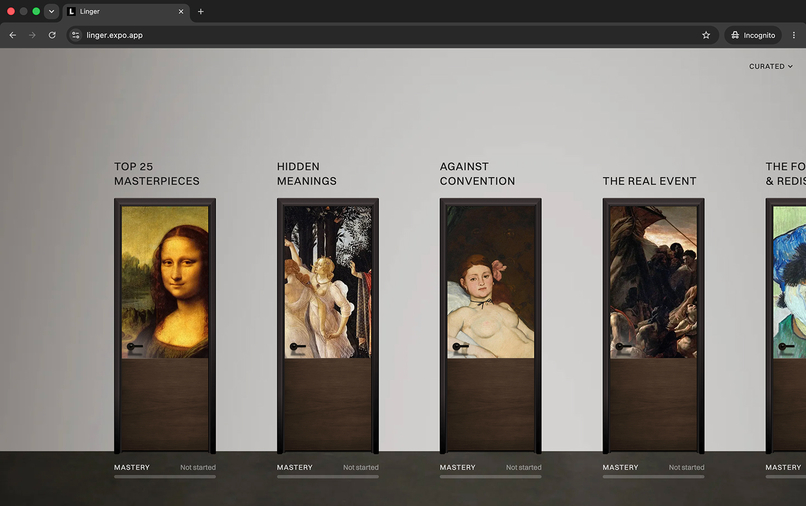The image size is (806, 506).
Task: Click the Incognito indicator button
Action: [x=753, y=35]
